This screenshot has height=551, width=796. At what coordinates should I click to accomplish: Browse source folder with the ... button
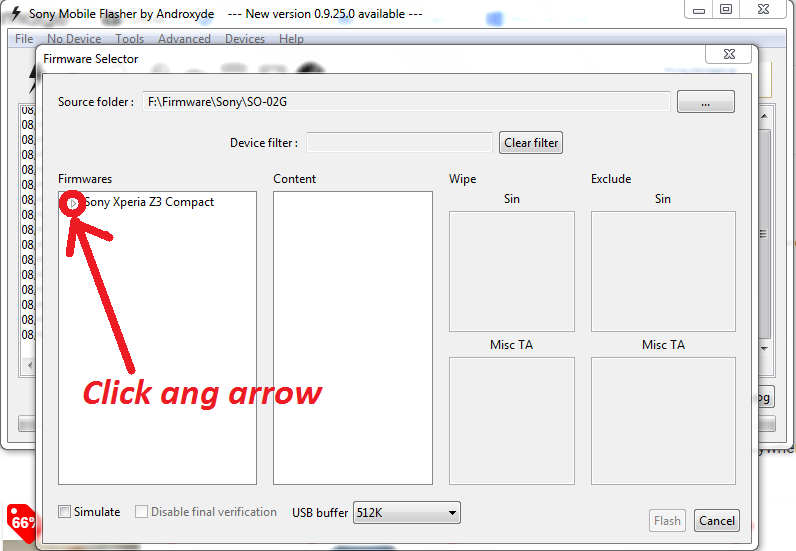pos(706,102)
